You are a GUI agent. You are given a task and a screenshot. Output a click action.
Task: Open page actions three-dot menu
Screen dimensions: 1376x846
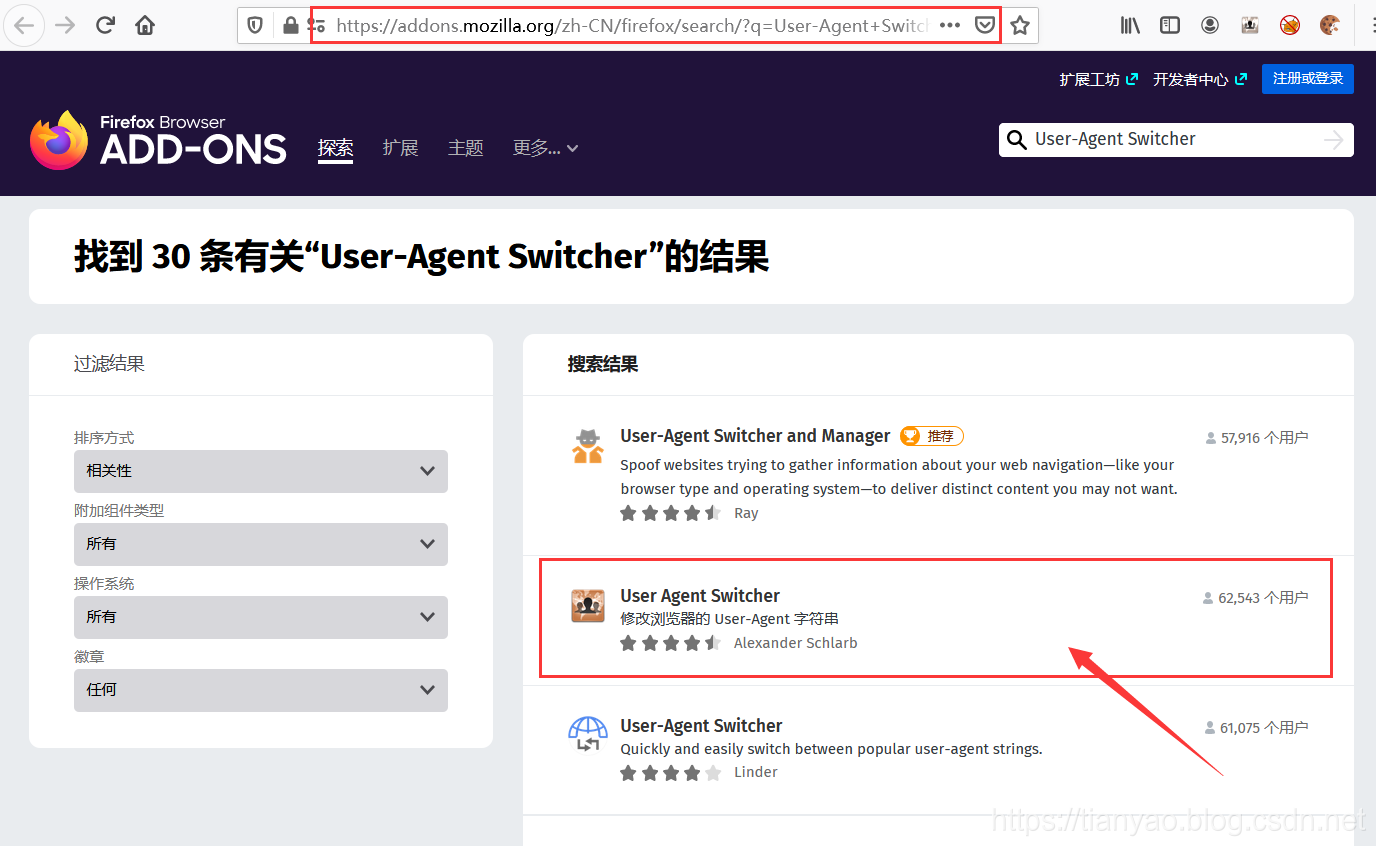(950, 26)
